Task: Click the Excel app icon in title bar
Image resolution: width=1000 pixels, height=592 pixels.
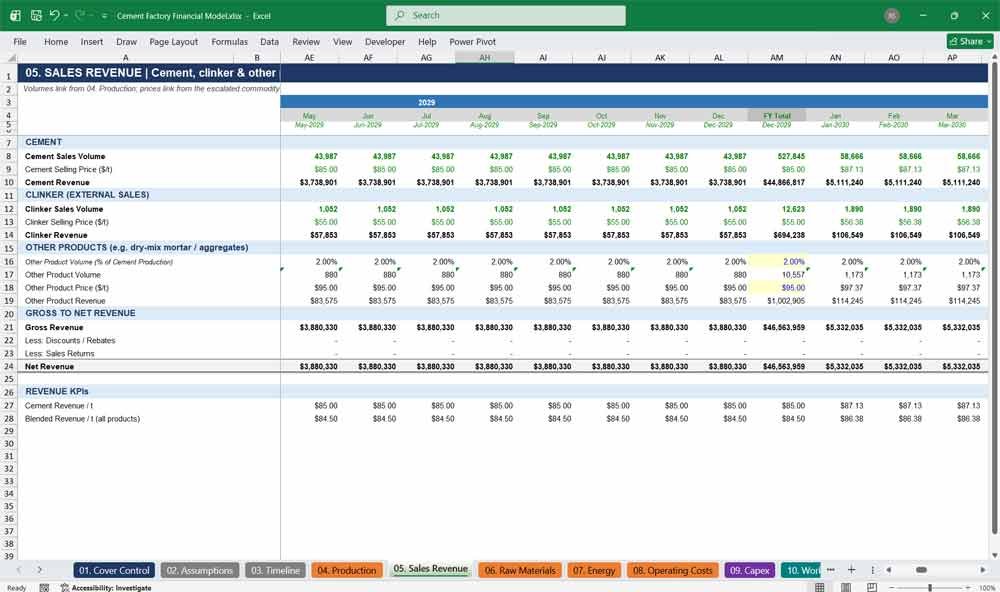Action: pos(15,15)
